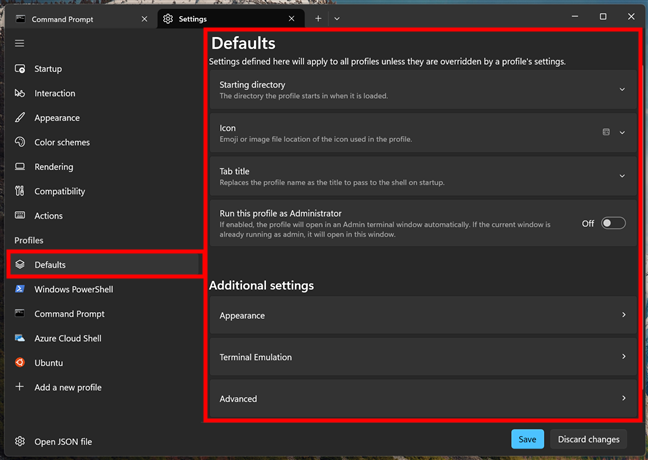This screenshot has width=648, height=460.
Task: Select Actions in the sidebar
Action: pyautogui.click(x=104, y=216)
